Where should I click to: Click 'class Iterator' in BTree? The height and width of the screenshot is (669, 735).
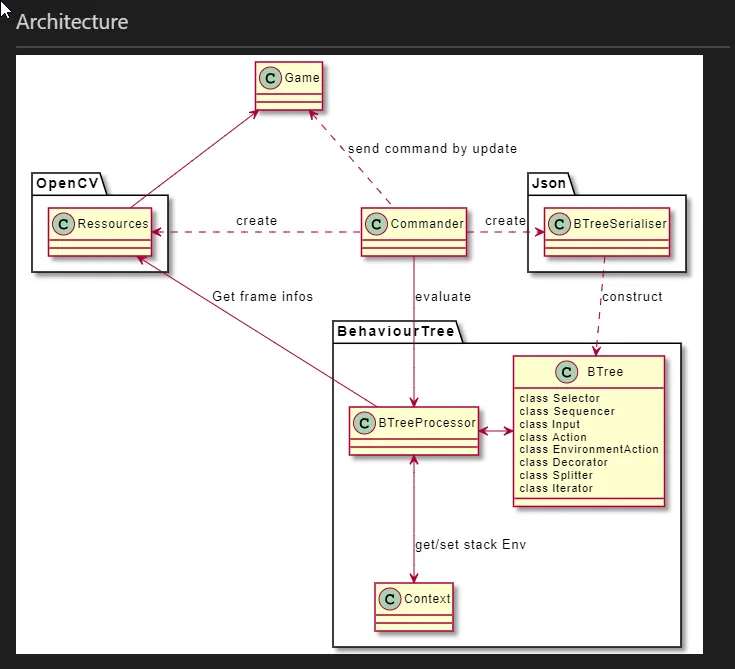[x=556, y=489]
